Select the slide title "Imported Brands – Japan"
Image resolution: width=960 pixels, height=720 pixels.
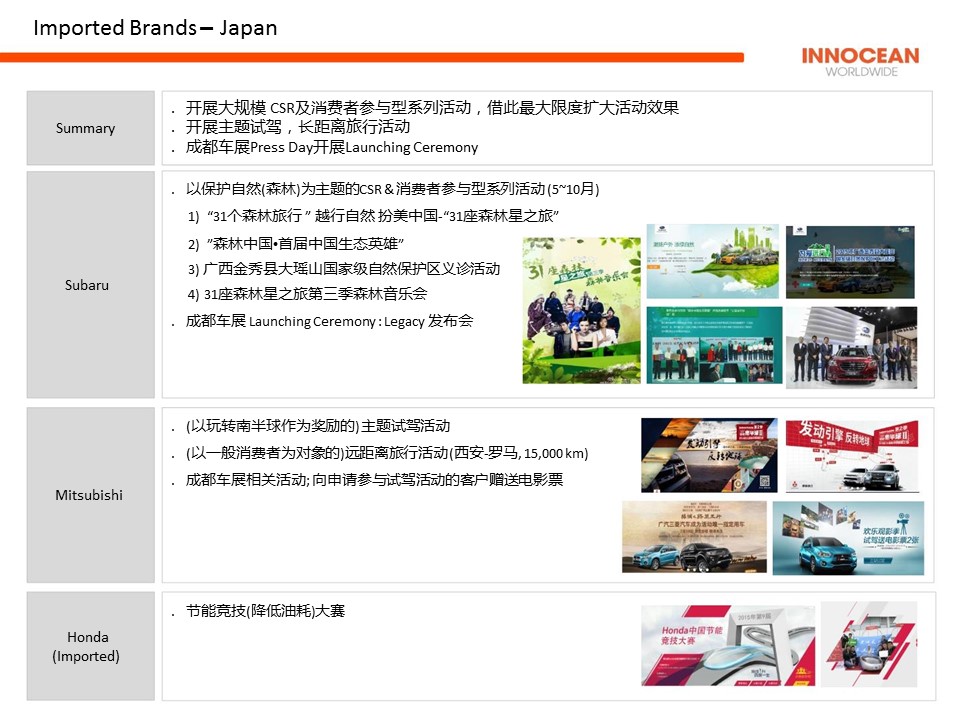click(x=155, y=28)
